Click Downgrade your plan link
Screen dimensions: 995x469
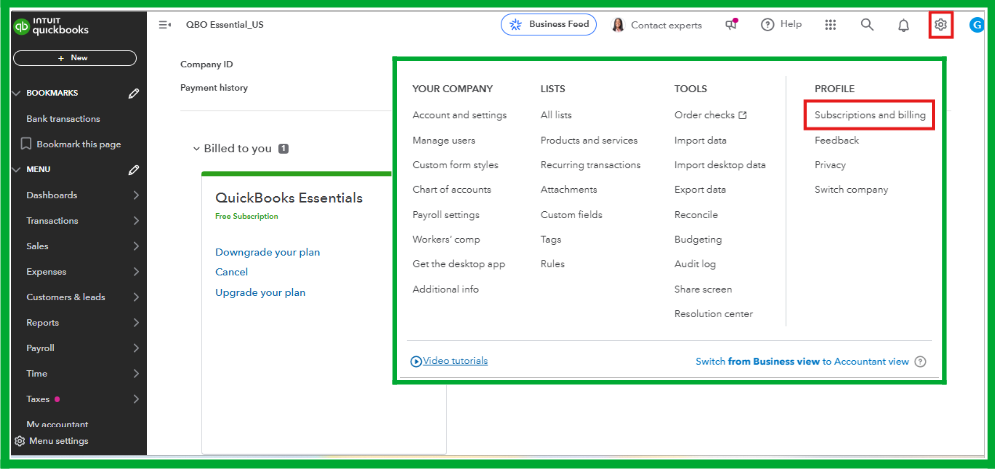pyautogui.click(x=268, y=252)
